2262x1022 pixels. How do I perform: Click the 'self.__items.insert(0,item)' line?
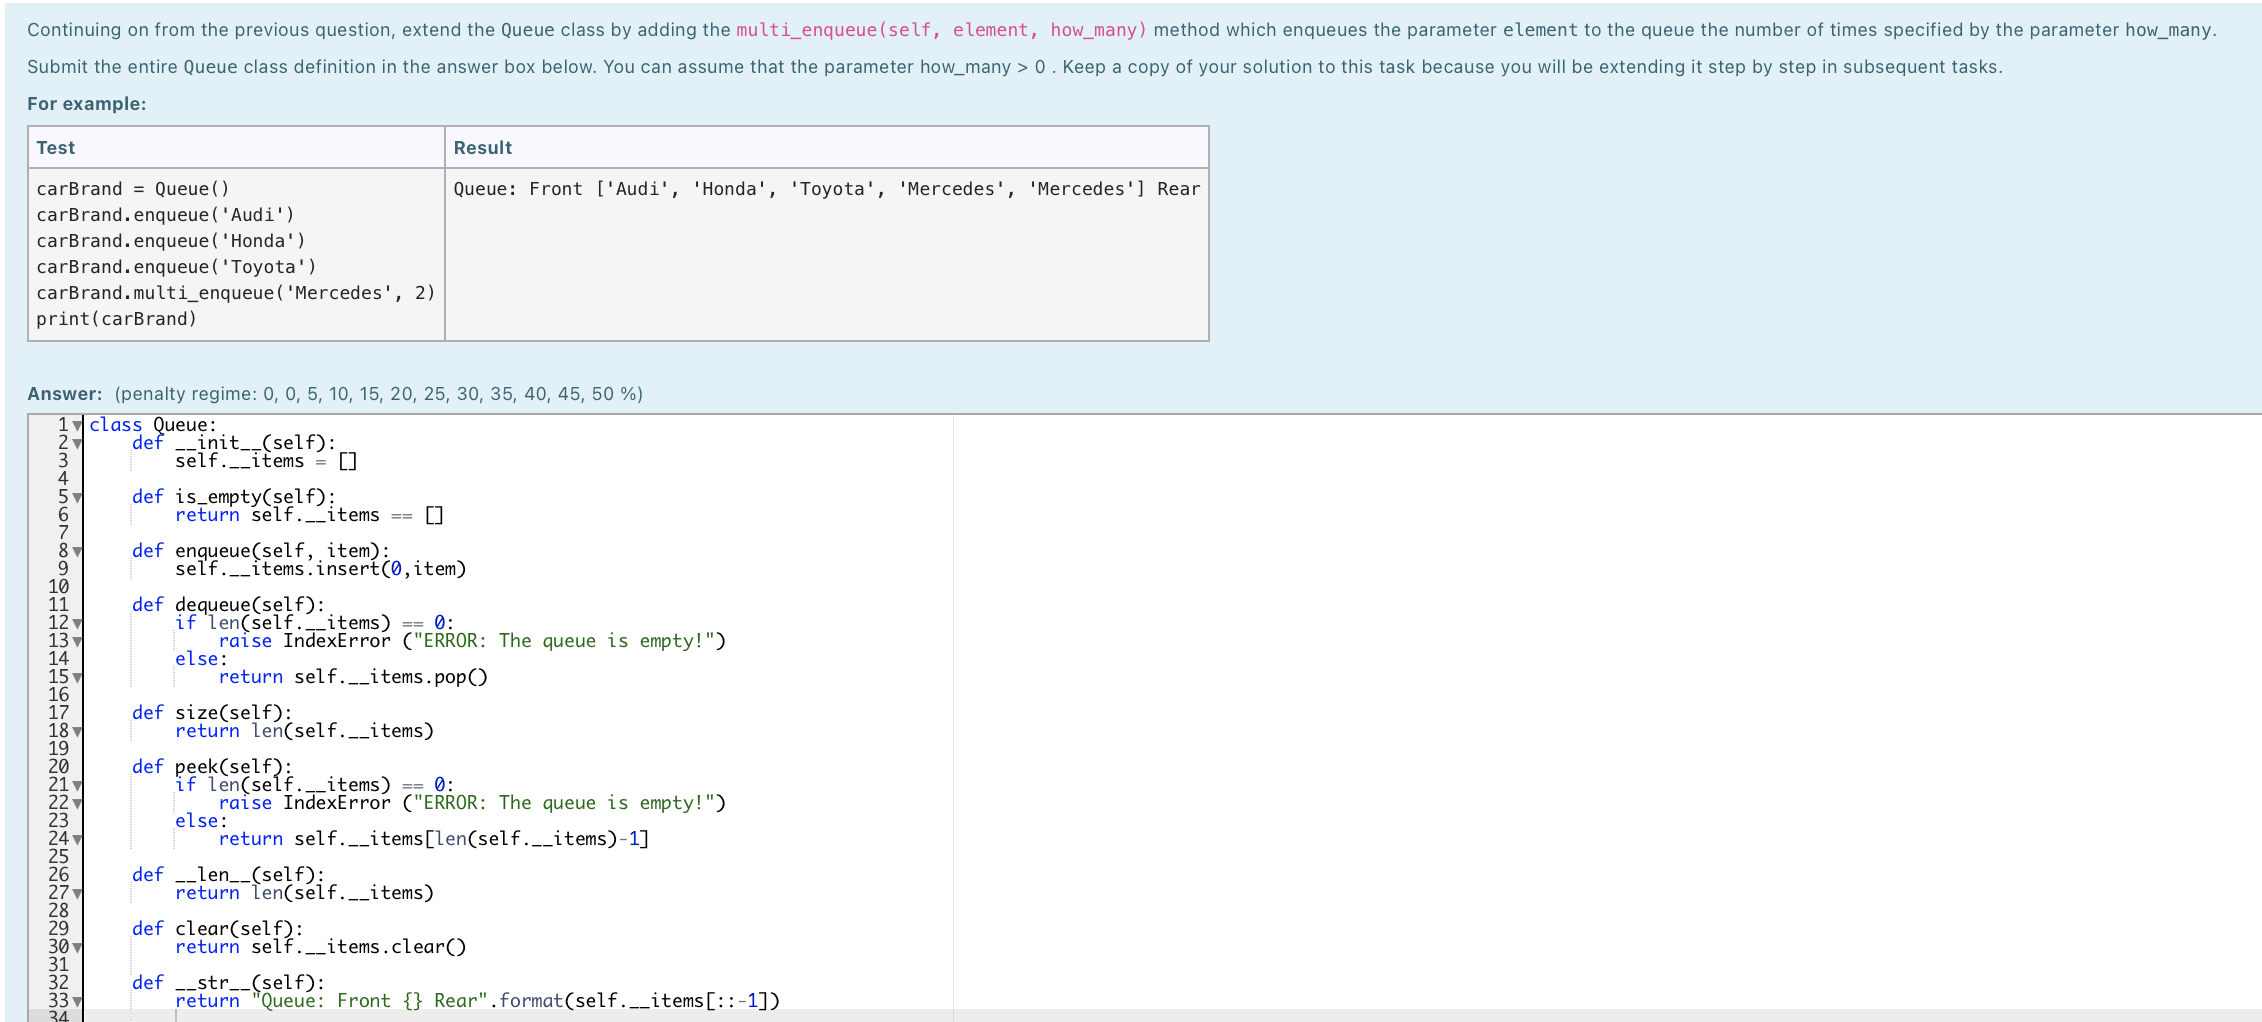pos(321,569)
